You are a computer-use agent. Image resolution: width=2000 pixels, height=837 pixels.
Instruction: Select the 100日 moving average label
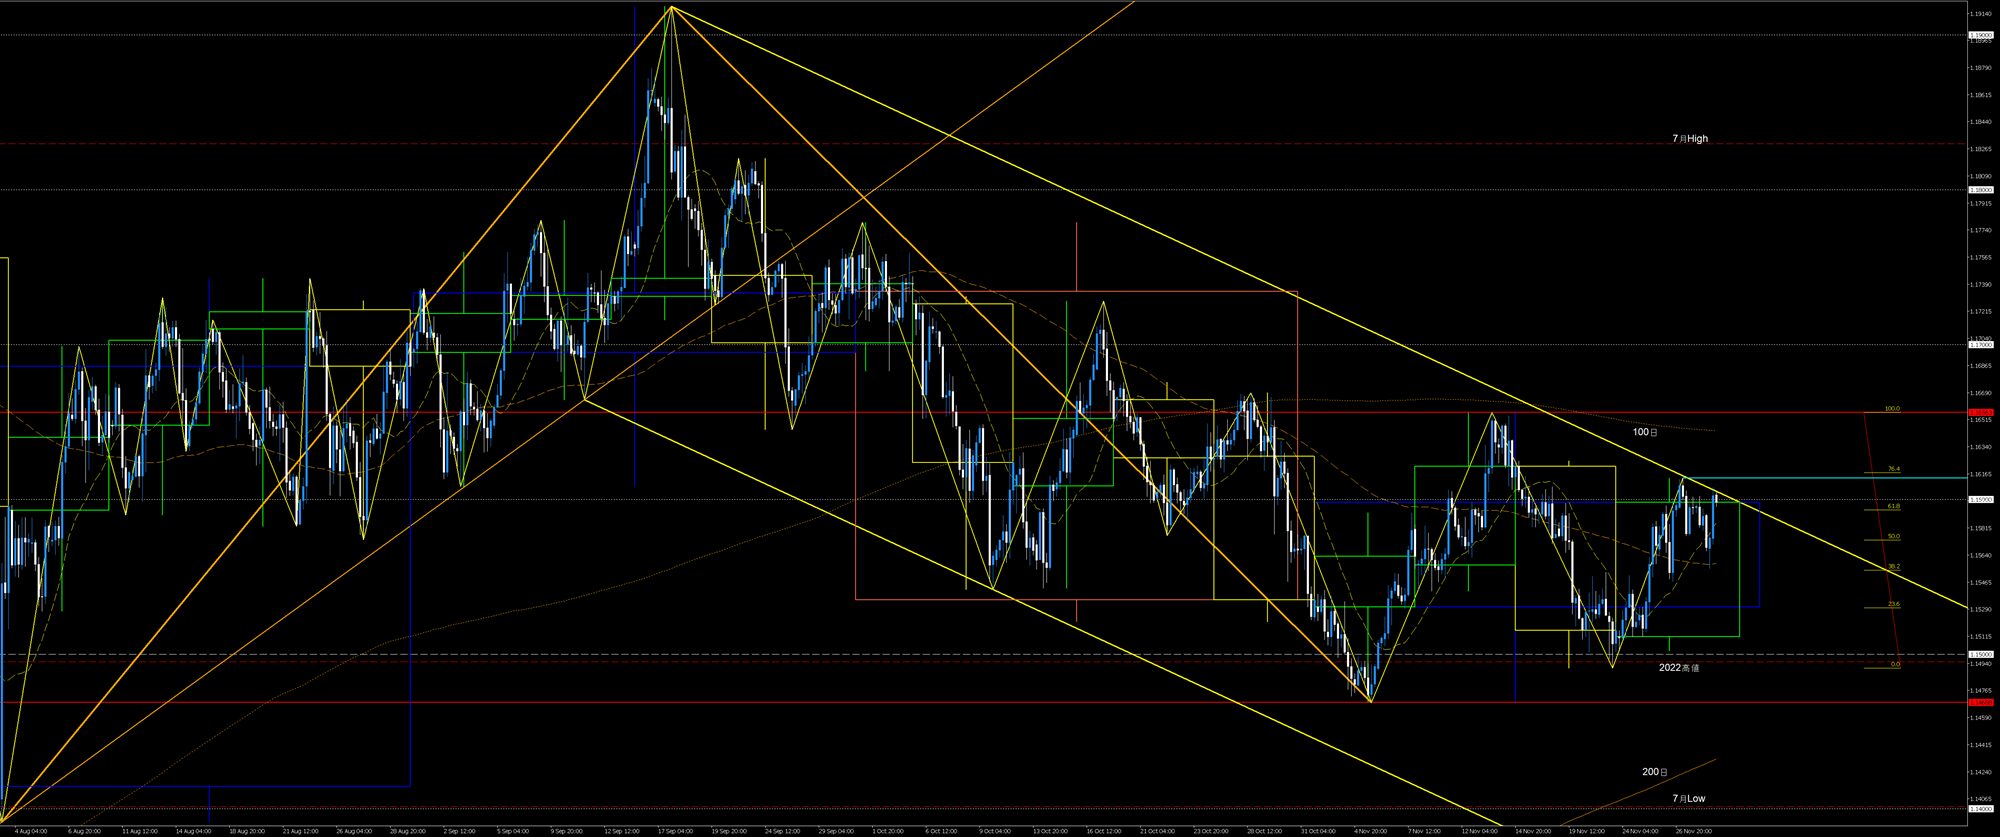point(1645,432)
